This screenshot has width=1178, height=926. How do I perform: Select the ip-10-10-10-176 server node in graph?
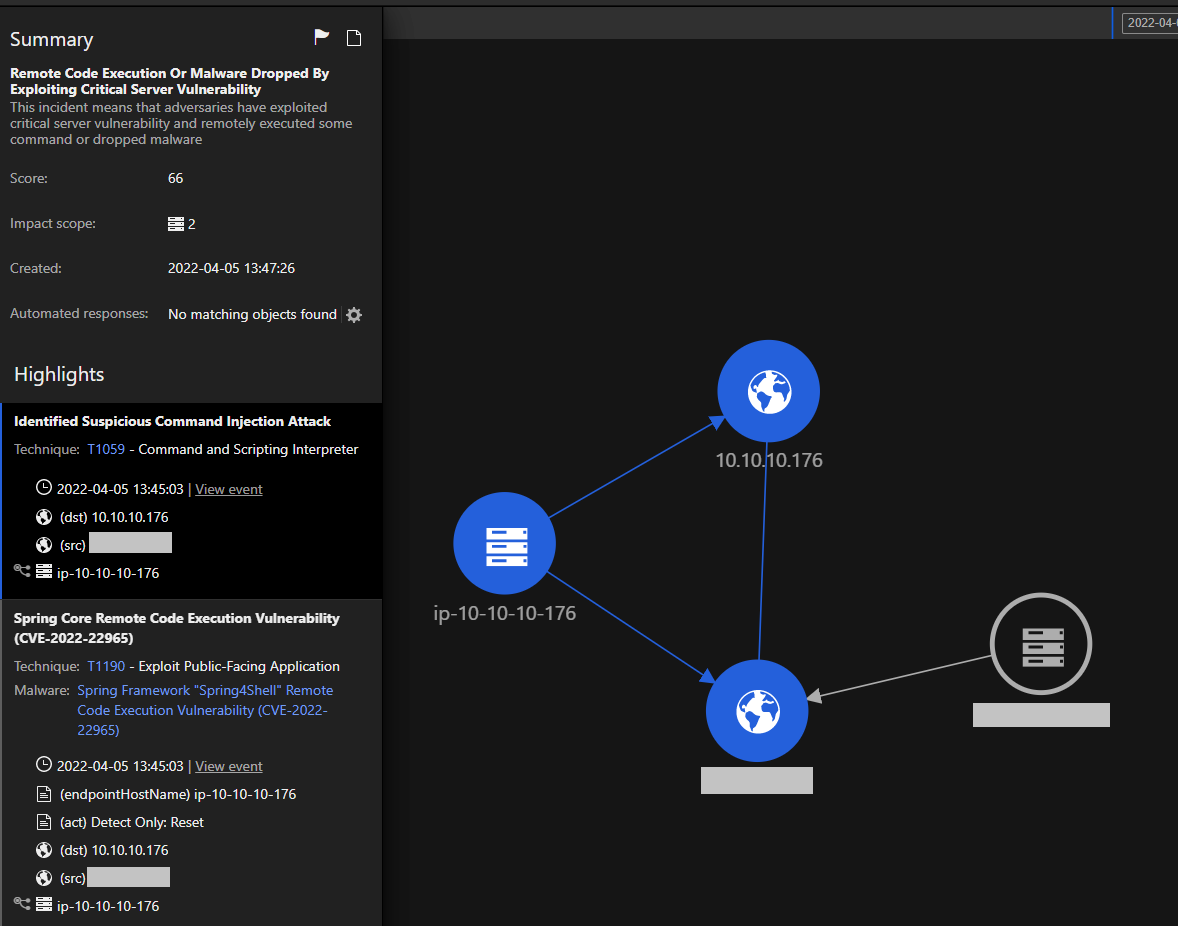point(504,545)
